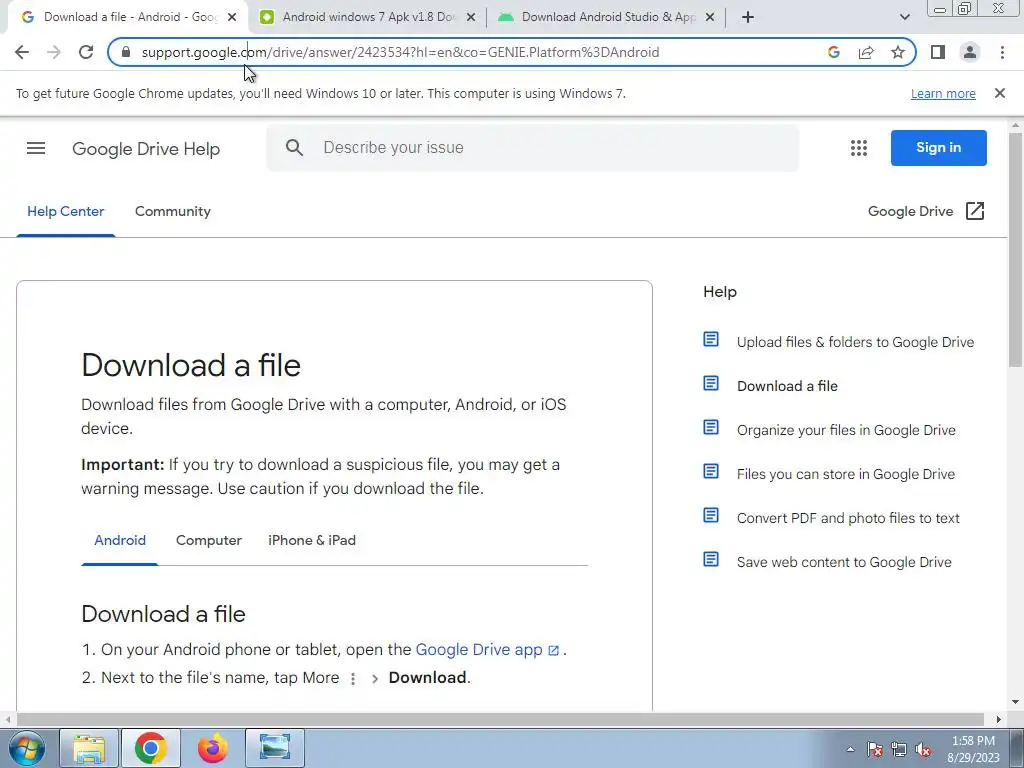Click the Google Drive Help title
The width and height of the screenshot is (1024, 768).
click(x=146, y=149)
